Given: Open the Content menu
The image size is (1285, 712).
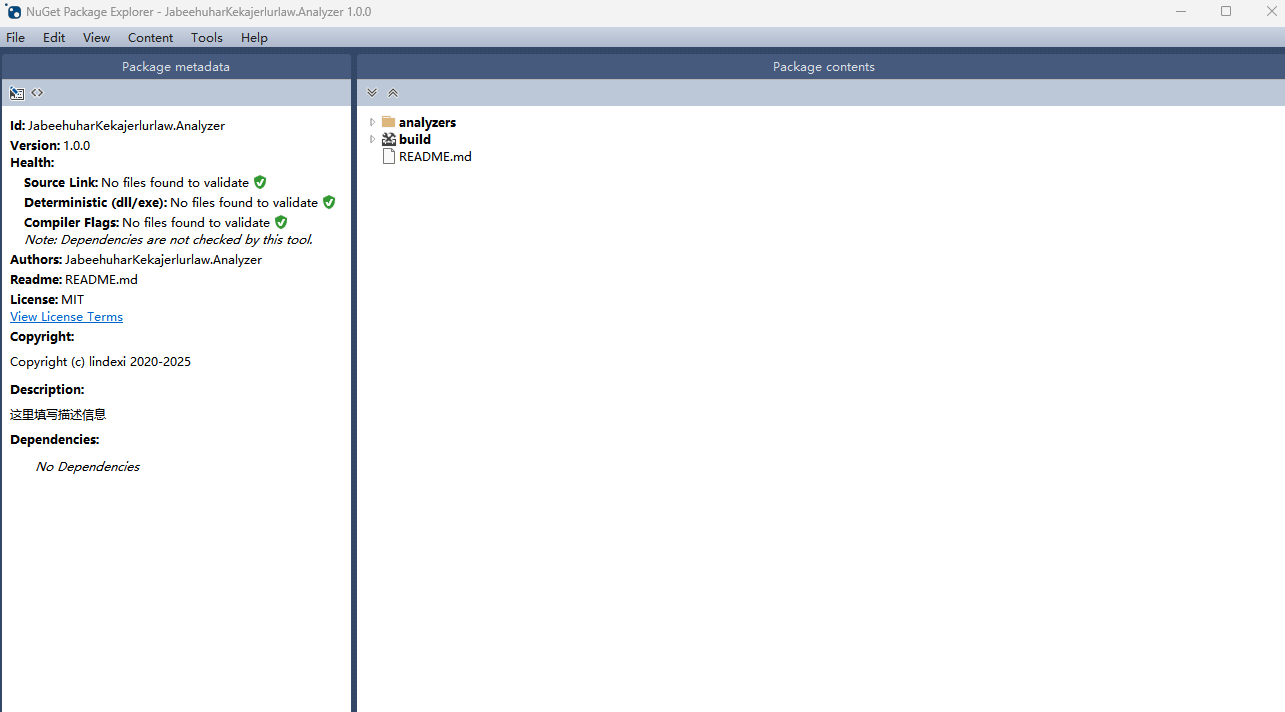Looking at the screenshot, I should coord(151,37).
